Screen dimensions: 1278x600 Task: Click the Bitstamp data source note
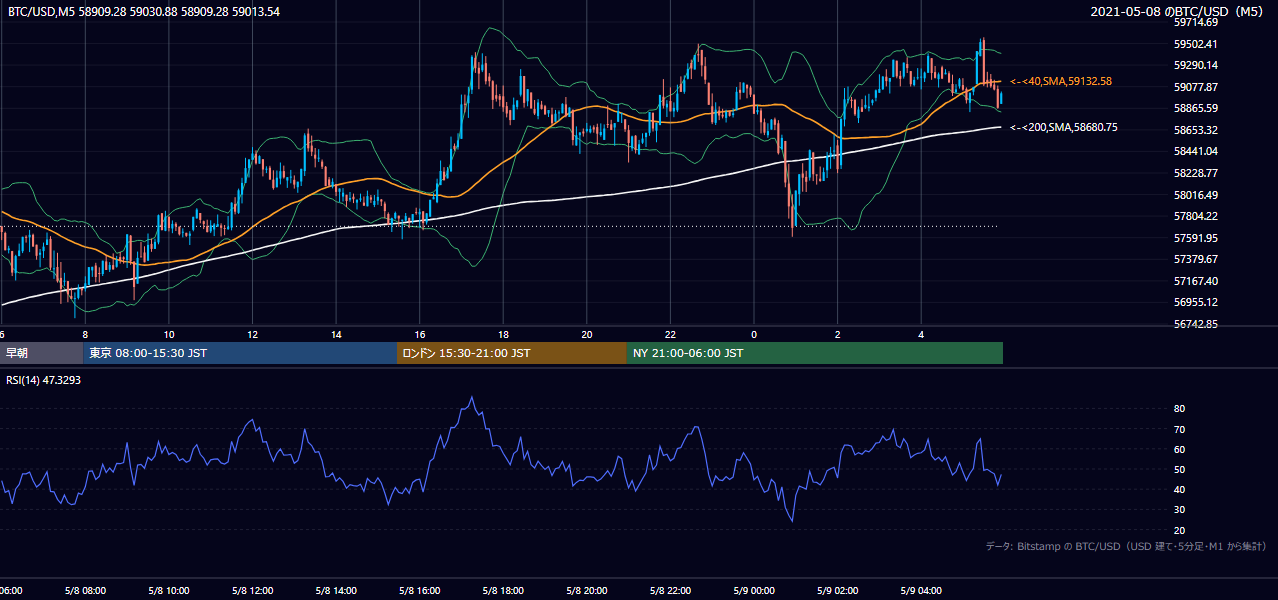point(1126,546)
